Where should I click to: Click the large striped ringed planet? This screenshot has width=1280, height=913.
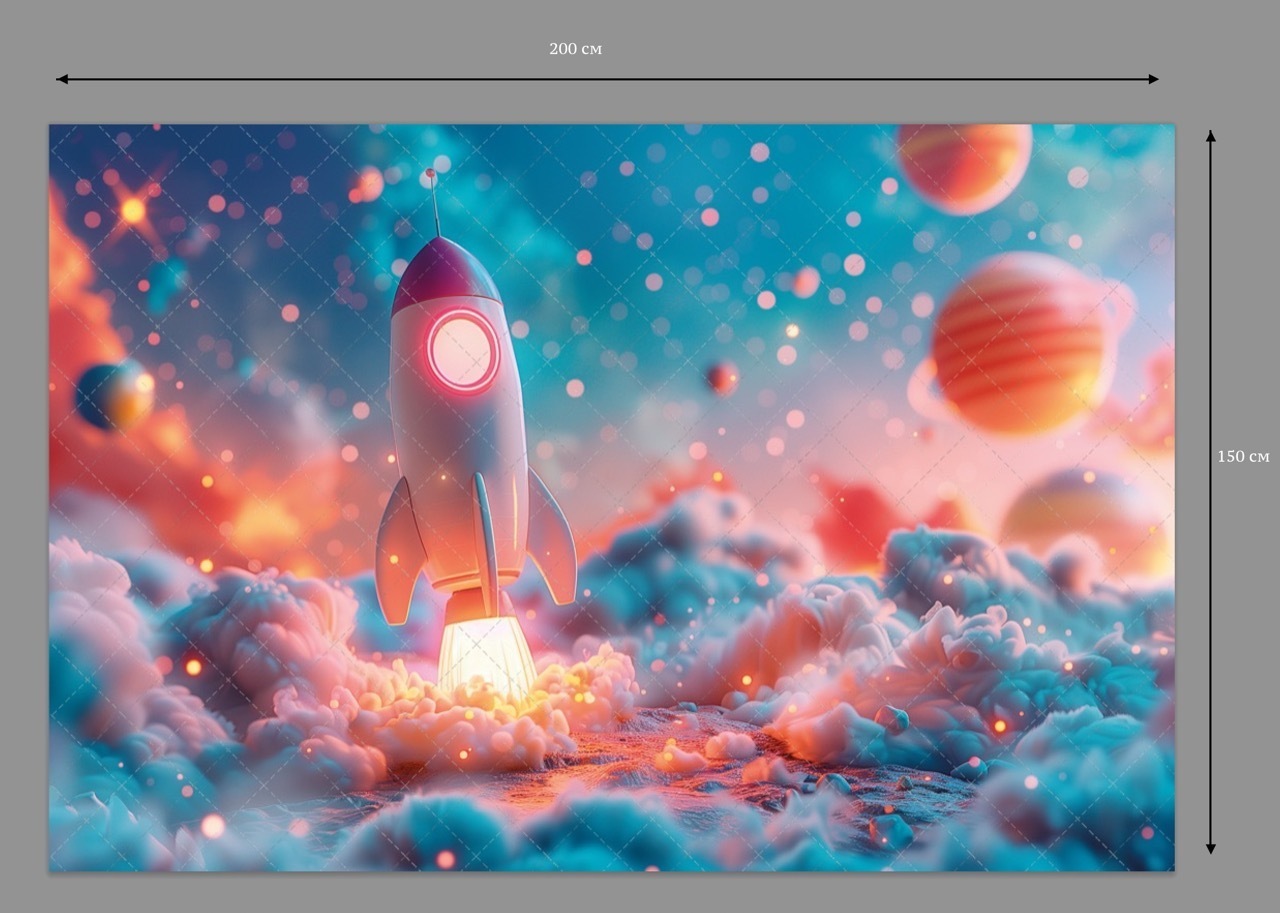click(x=1020, y=343)
